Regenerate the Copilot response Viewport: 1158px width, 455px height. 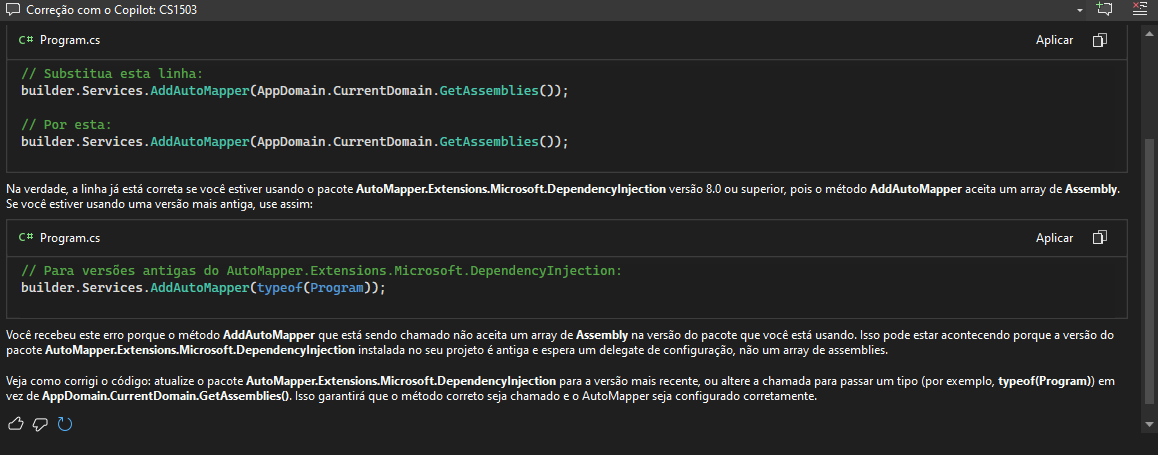[x=65, y=424]
